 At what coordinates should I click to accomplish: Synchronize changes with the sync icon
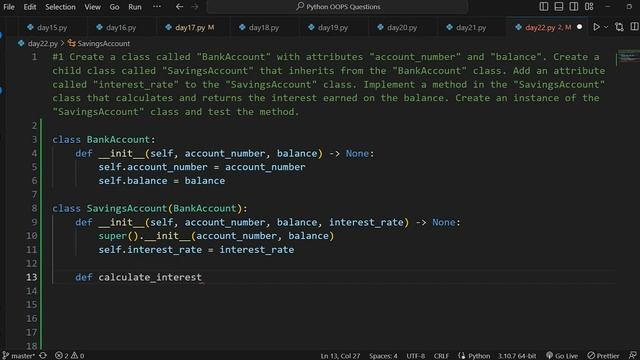point(43,356)
